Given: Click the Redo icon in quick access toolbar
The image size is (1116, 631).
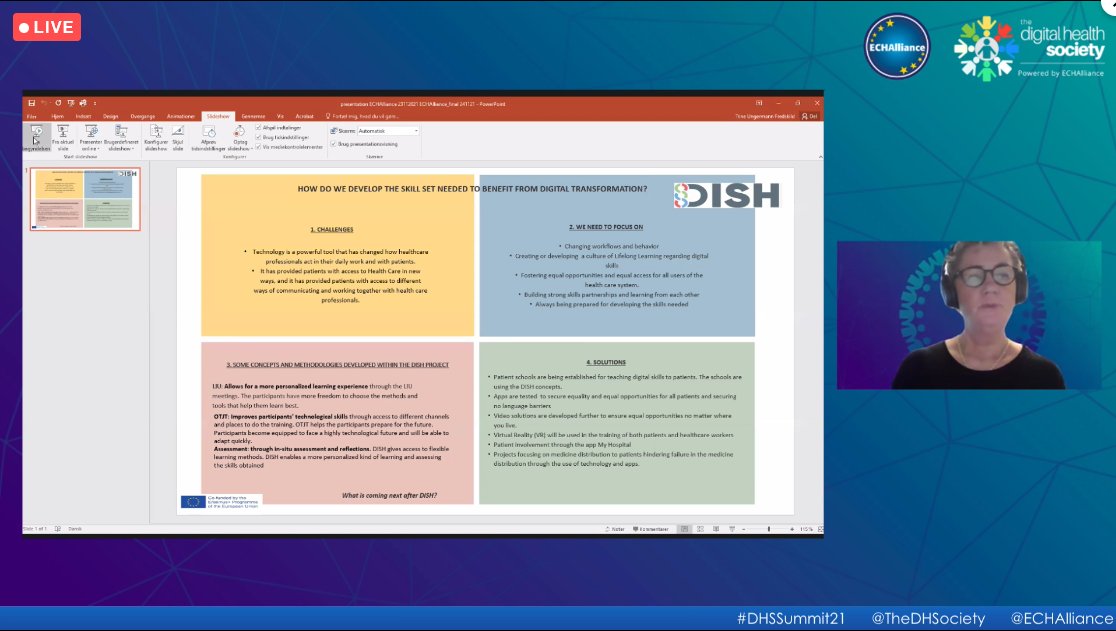Looking at the screenshot, I should point(58,103).
